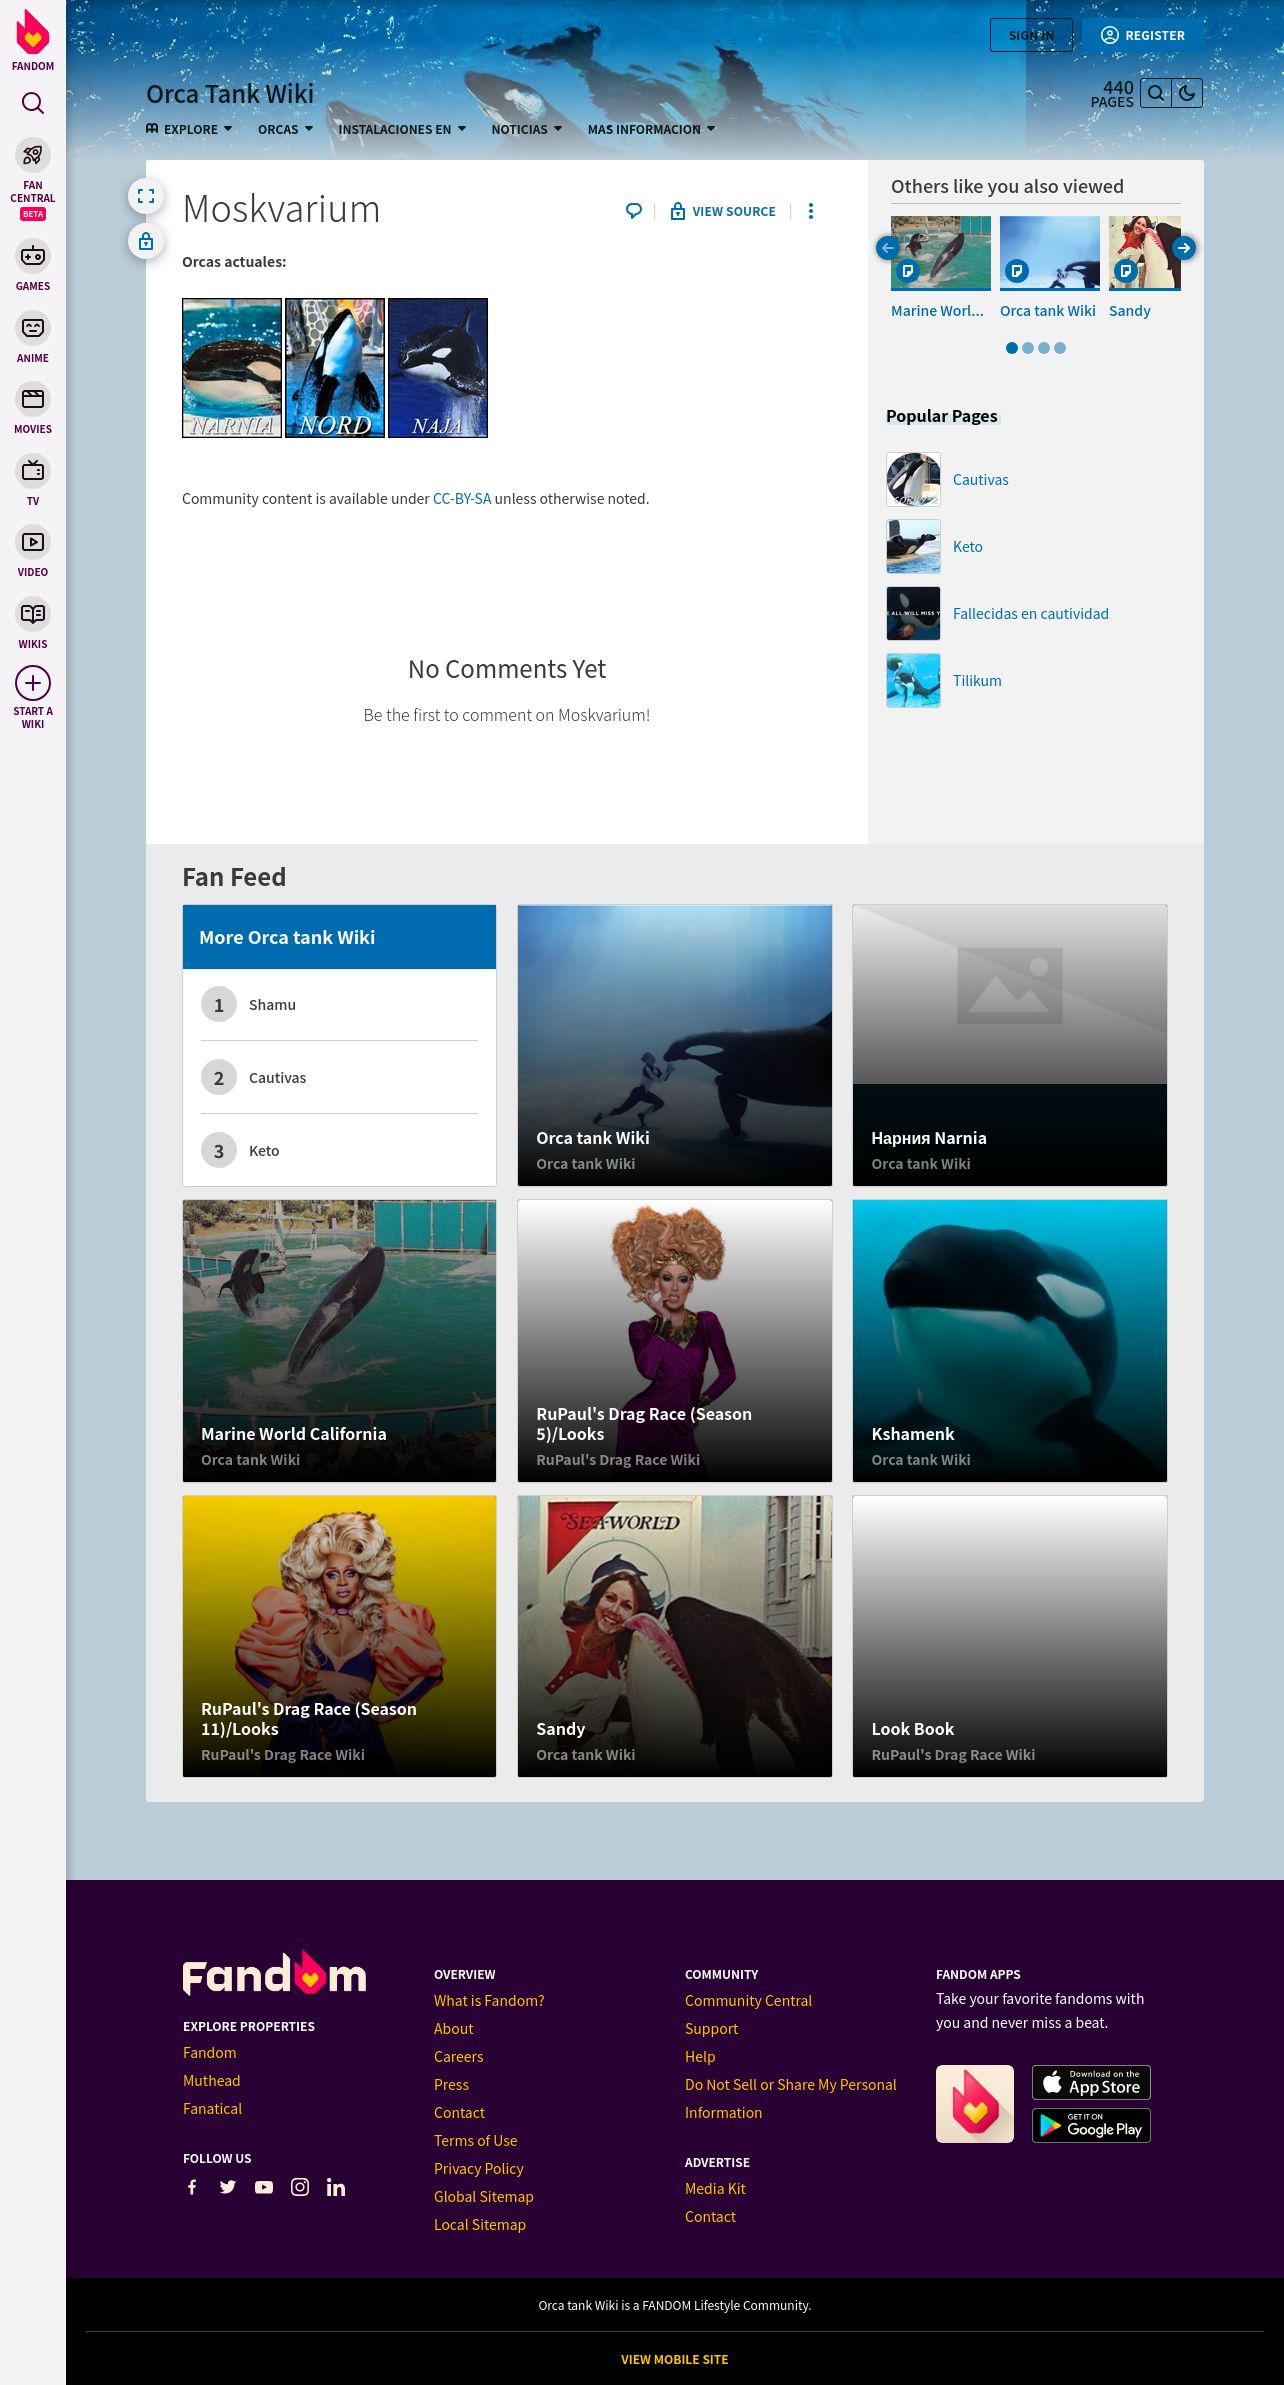This screenshot has width=1284, height=2385.
Task: Open the Games controller icon
Action: 33,256
